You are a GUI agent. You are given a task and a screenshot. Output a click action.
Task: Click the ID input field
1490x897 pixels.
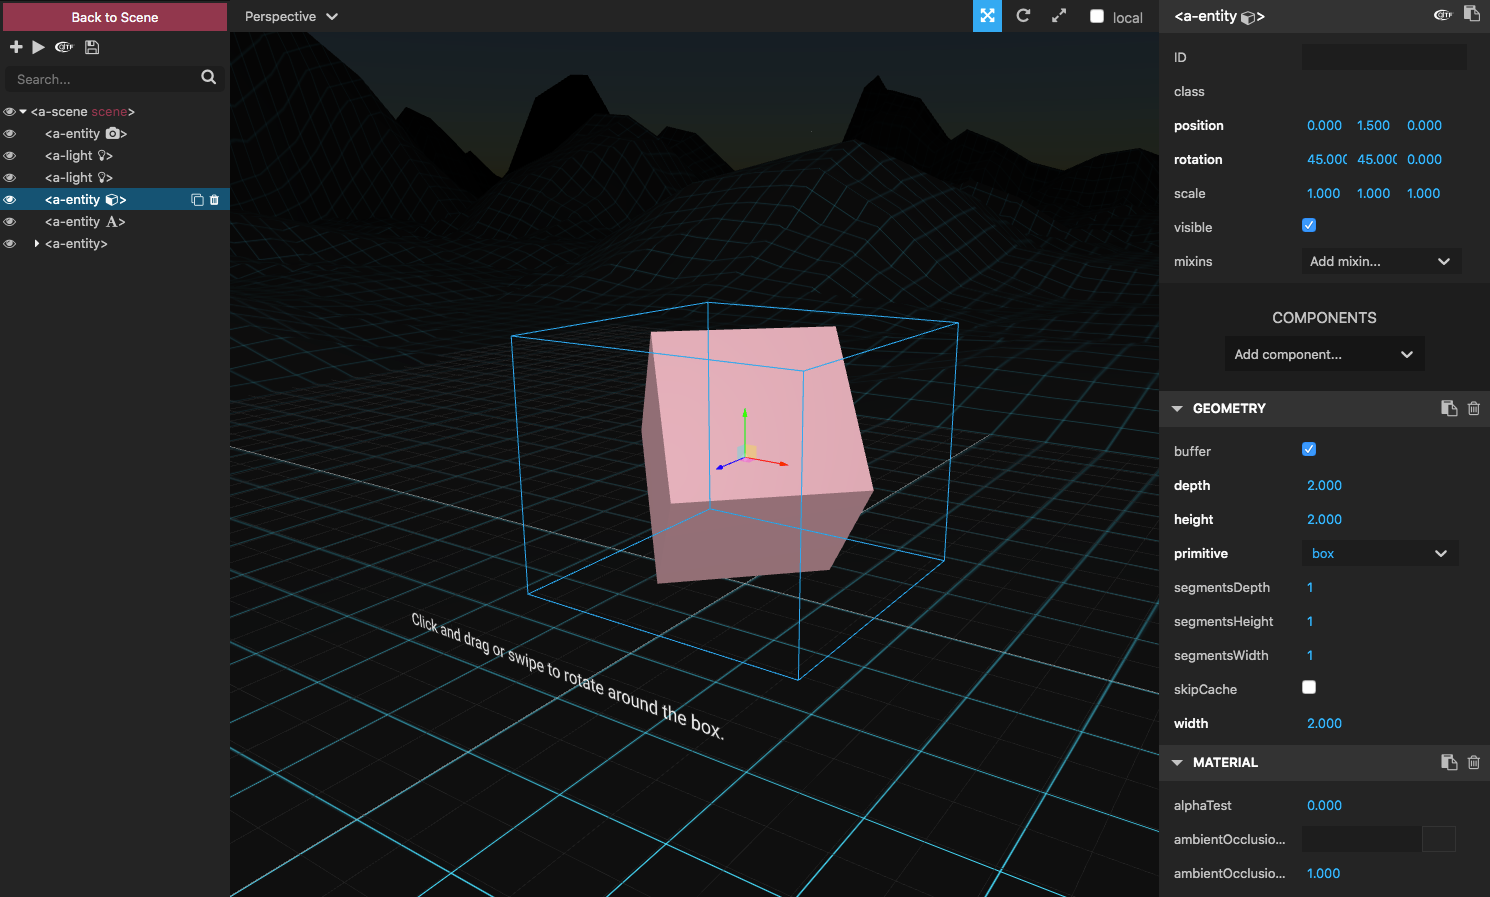[x=1384, y=57]
